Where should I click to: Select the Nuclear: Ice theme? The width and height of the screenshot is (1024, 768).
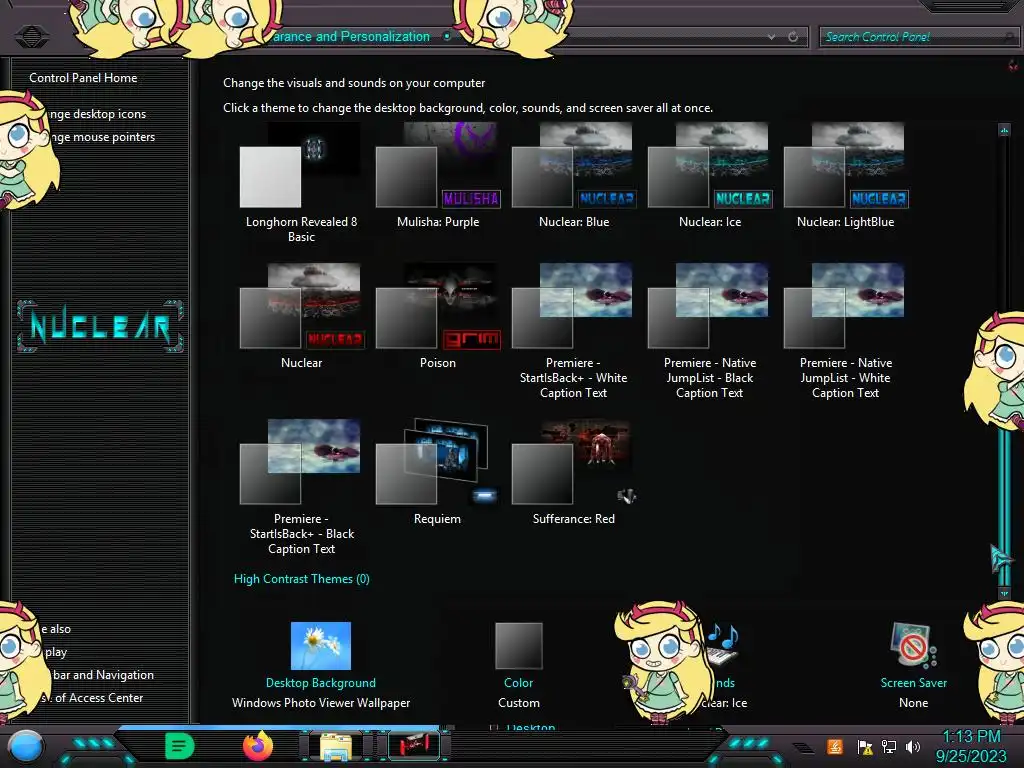(710, 175)
